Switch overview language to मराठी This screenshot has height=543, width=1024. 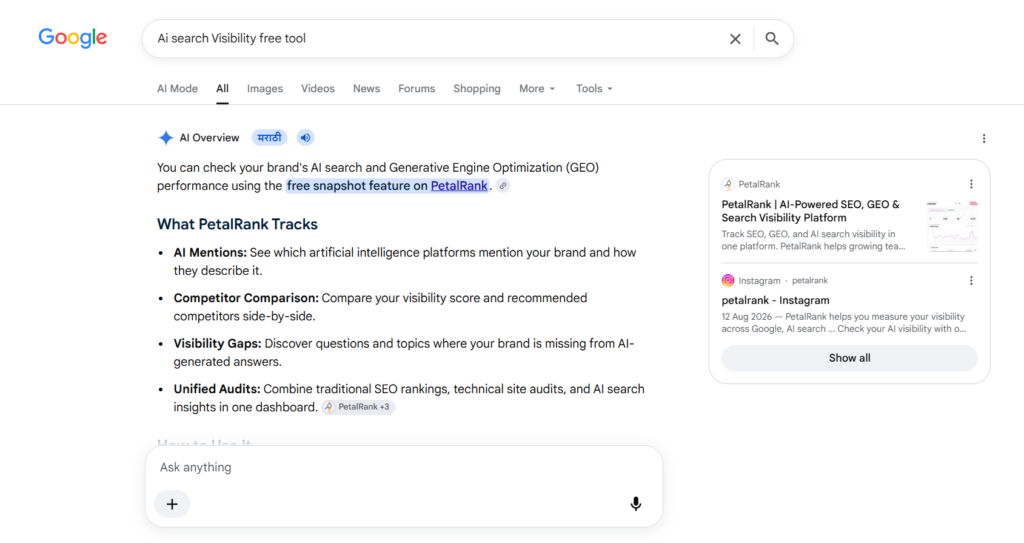(x=269, y=138)
